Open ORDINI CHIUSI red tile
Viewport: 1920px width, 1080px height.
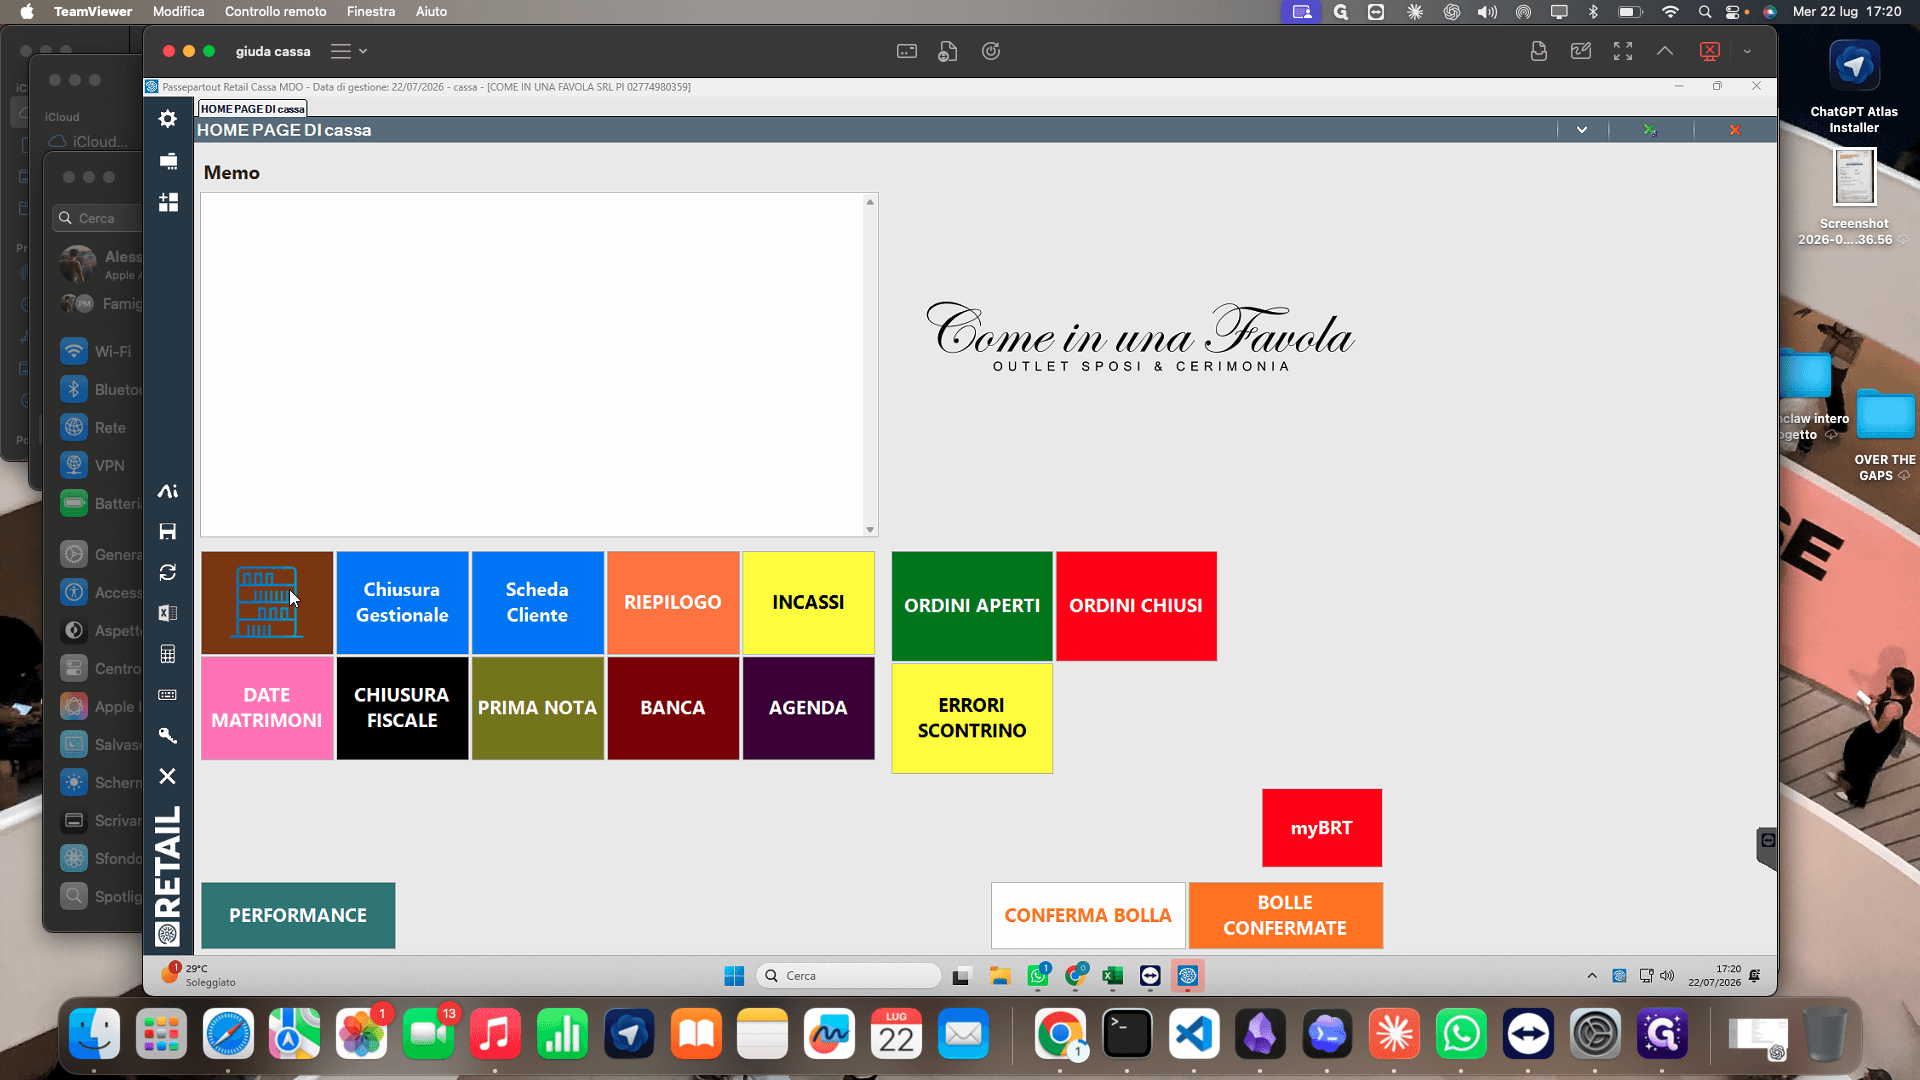[x=1136, y=606]
